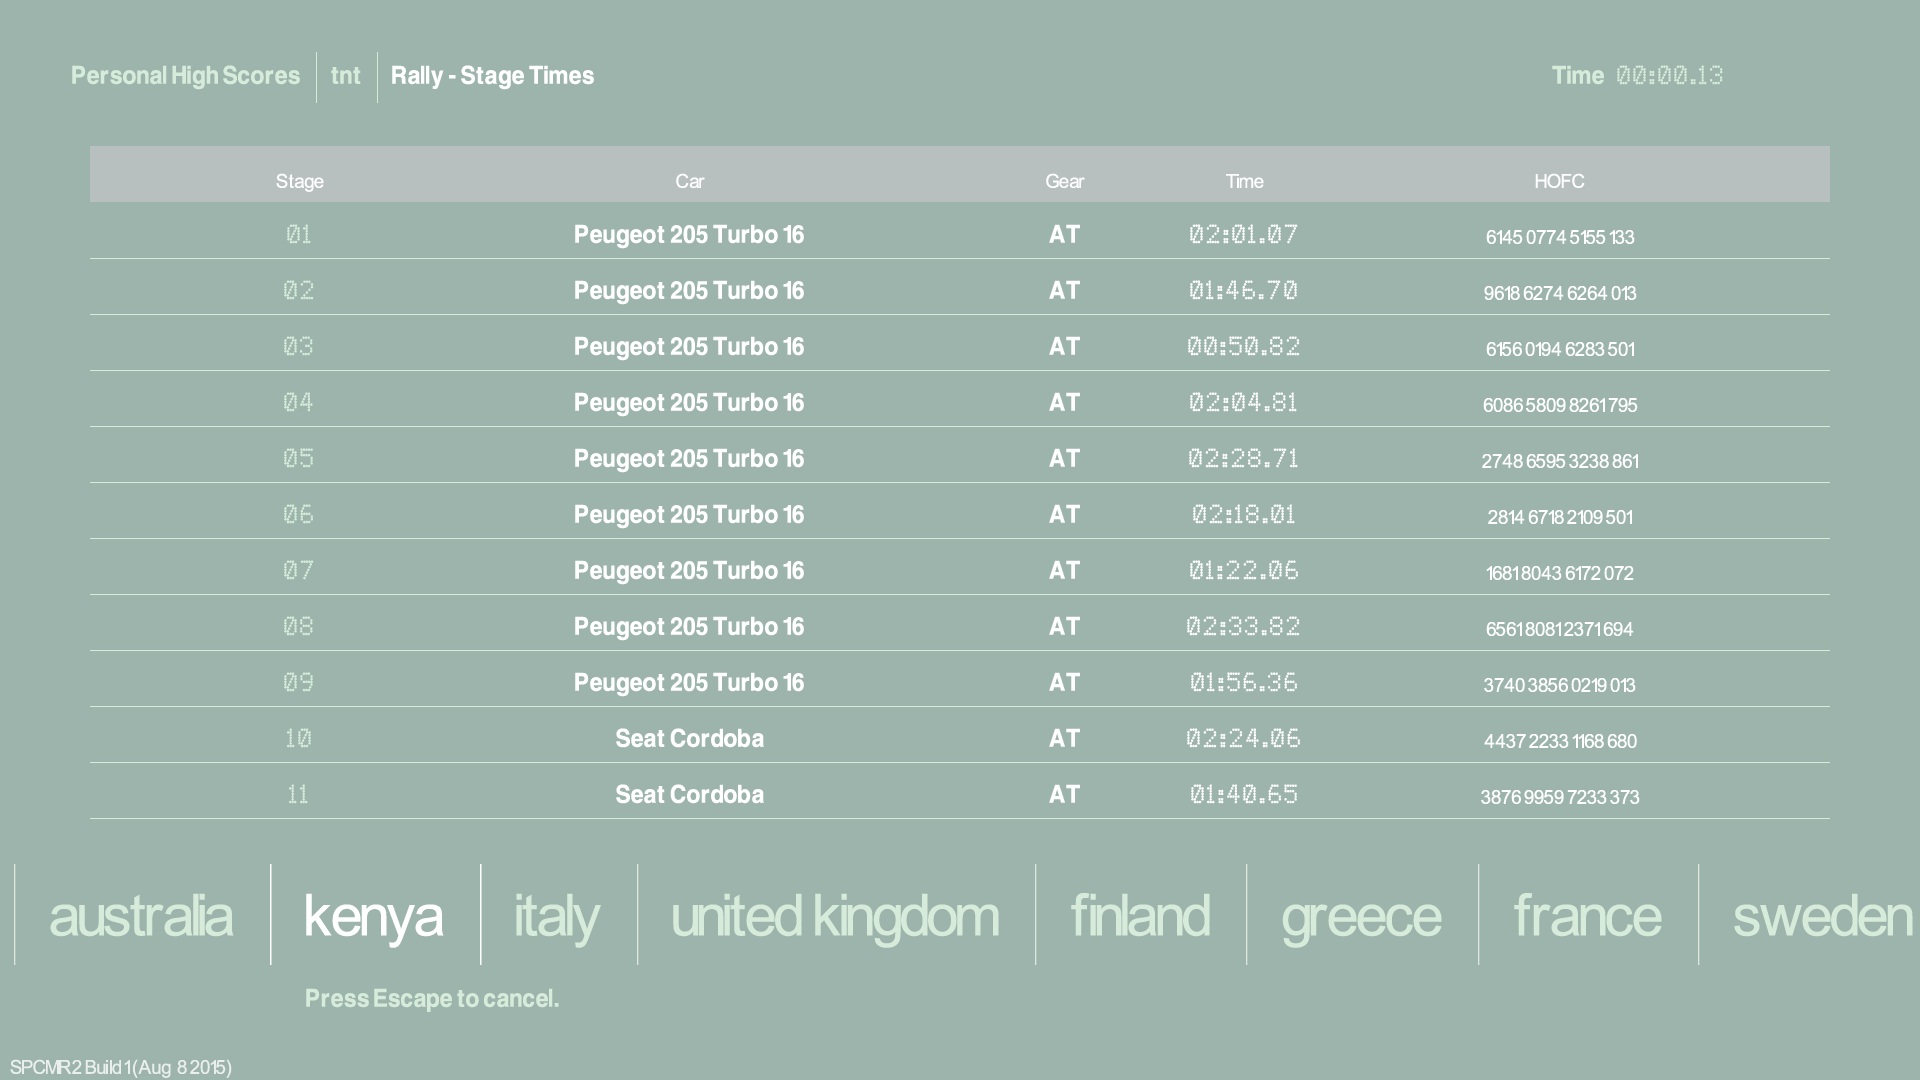
Task: Click the HOFC code for stage 11
Action: coord(1559,797)
